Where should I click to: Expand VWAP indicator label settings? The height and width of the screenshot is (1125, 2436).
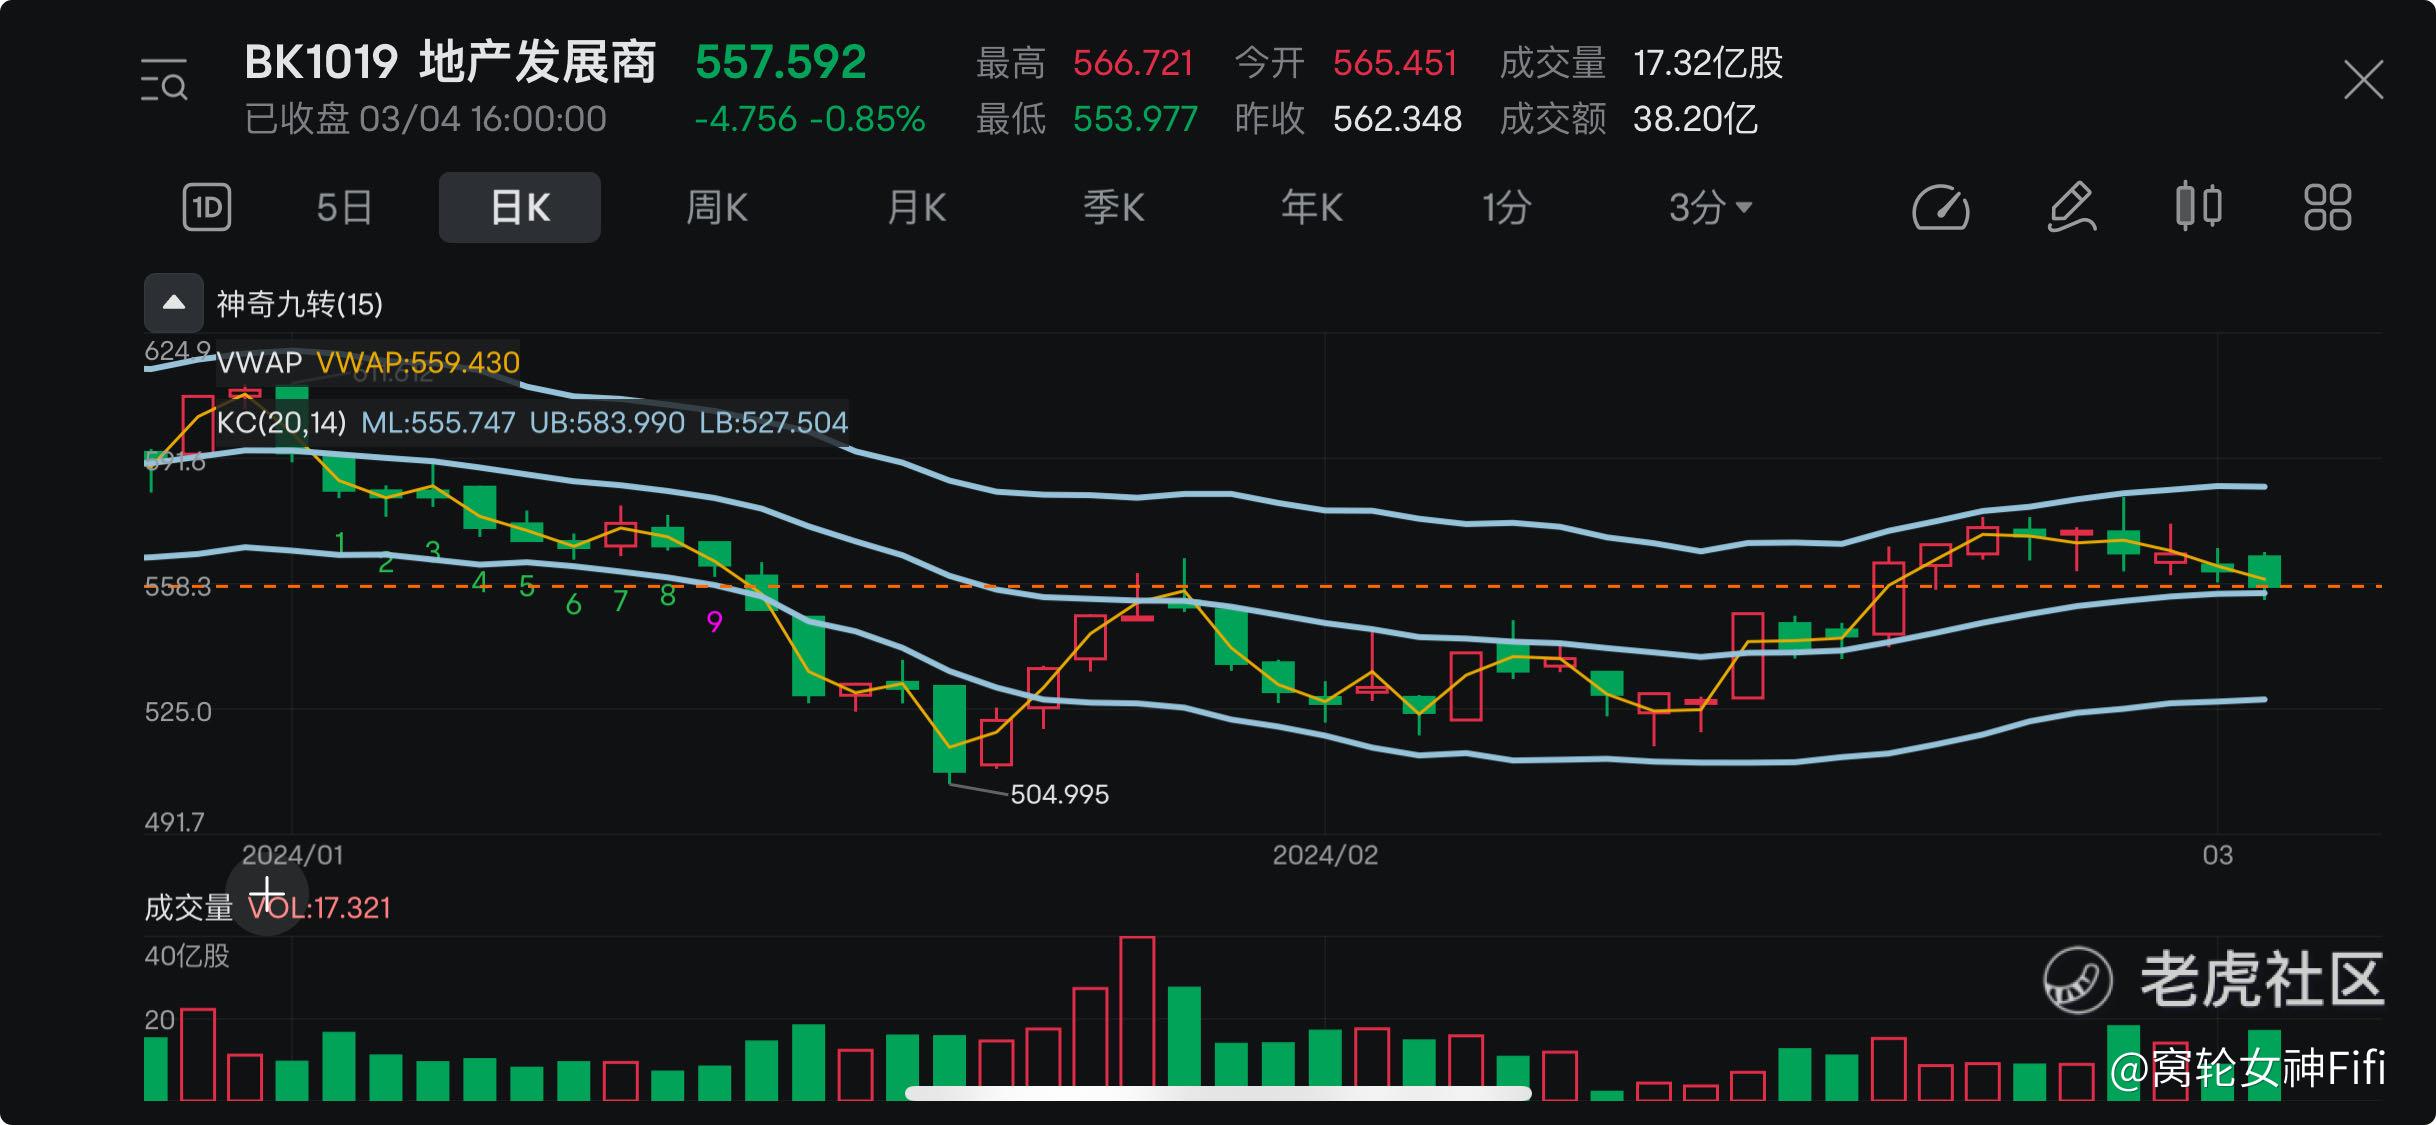pyautogui.click(x=259, y=362)
